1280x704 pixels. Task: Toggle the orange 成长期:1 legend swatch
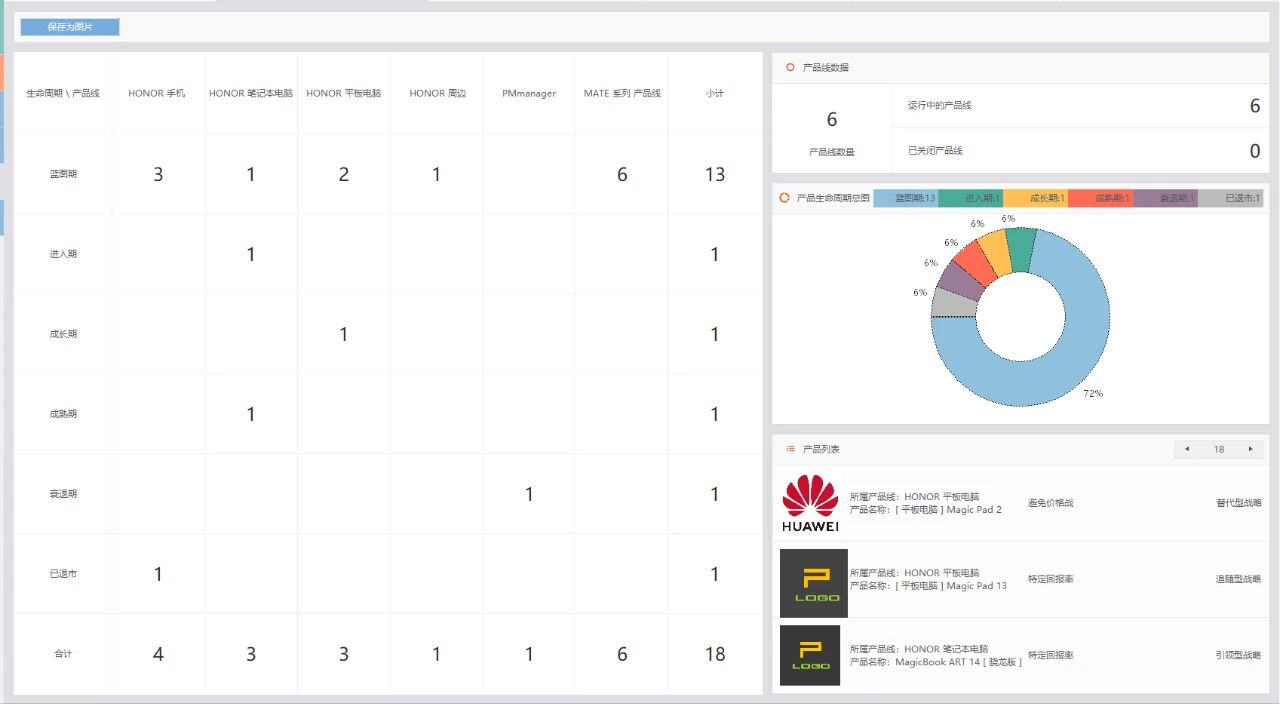(x=1035, y=198)
